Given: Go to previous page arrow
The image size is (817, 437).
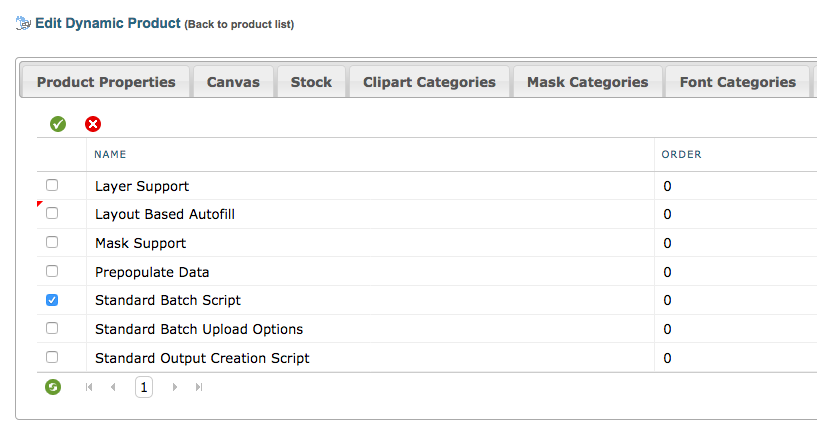Looking at the screenshot, I should [x=113, y=387].
